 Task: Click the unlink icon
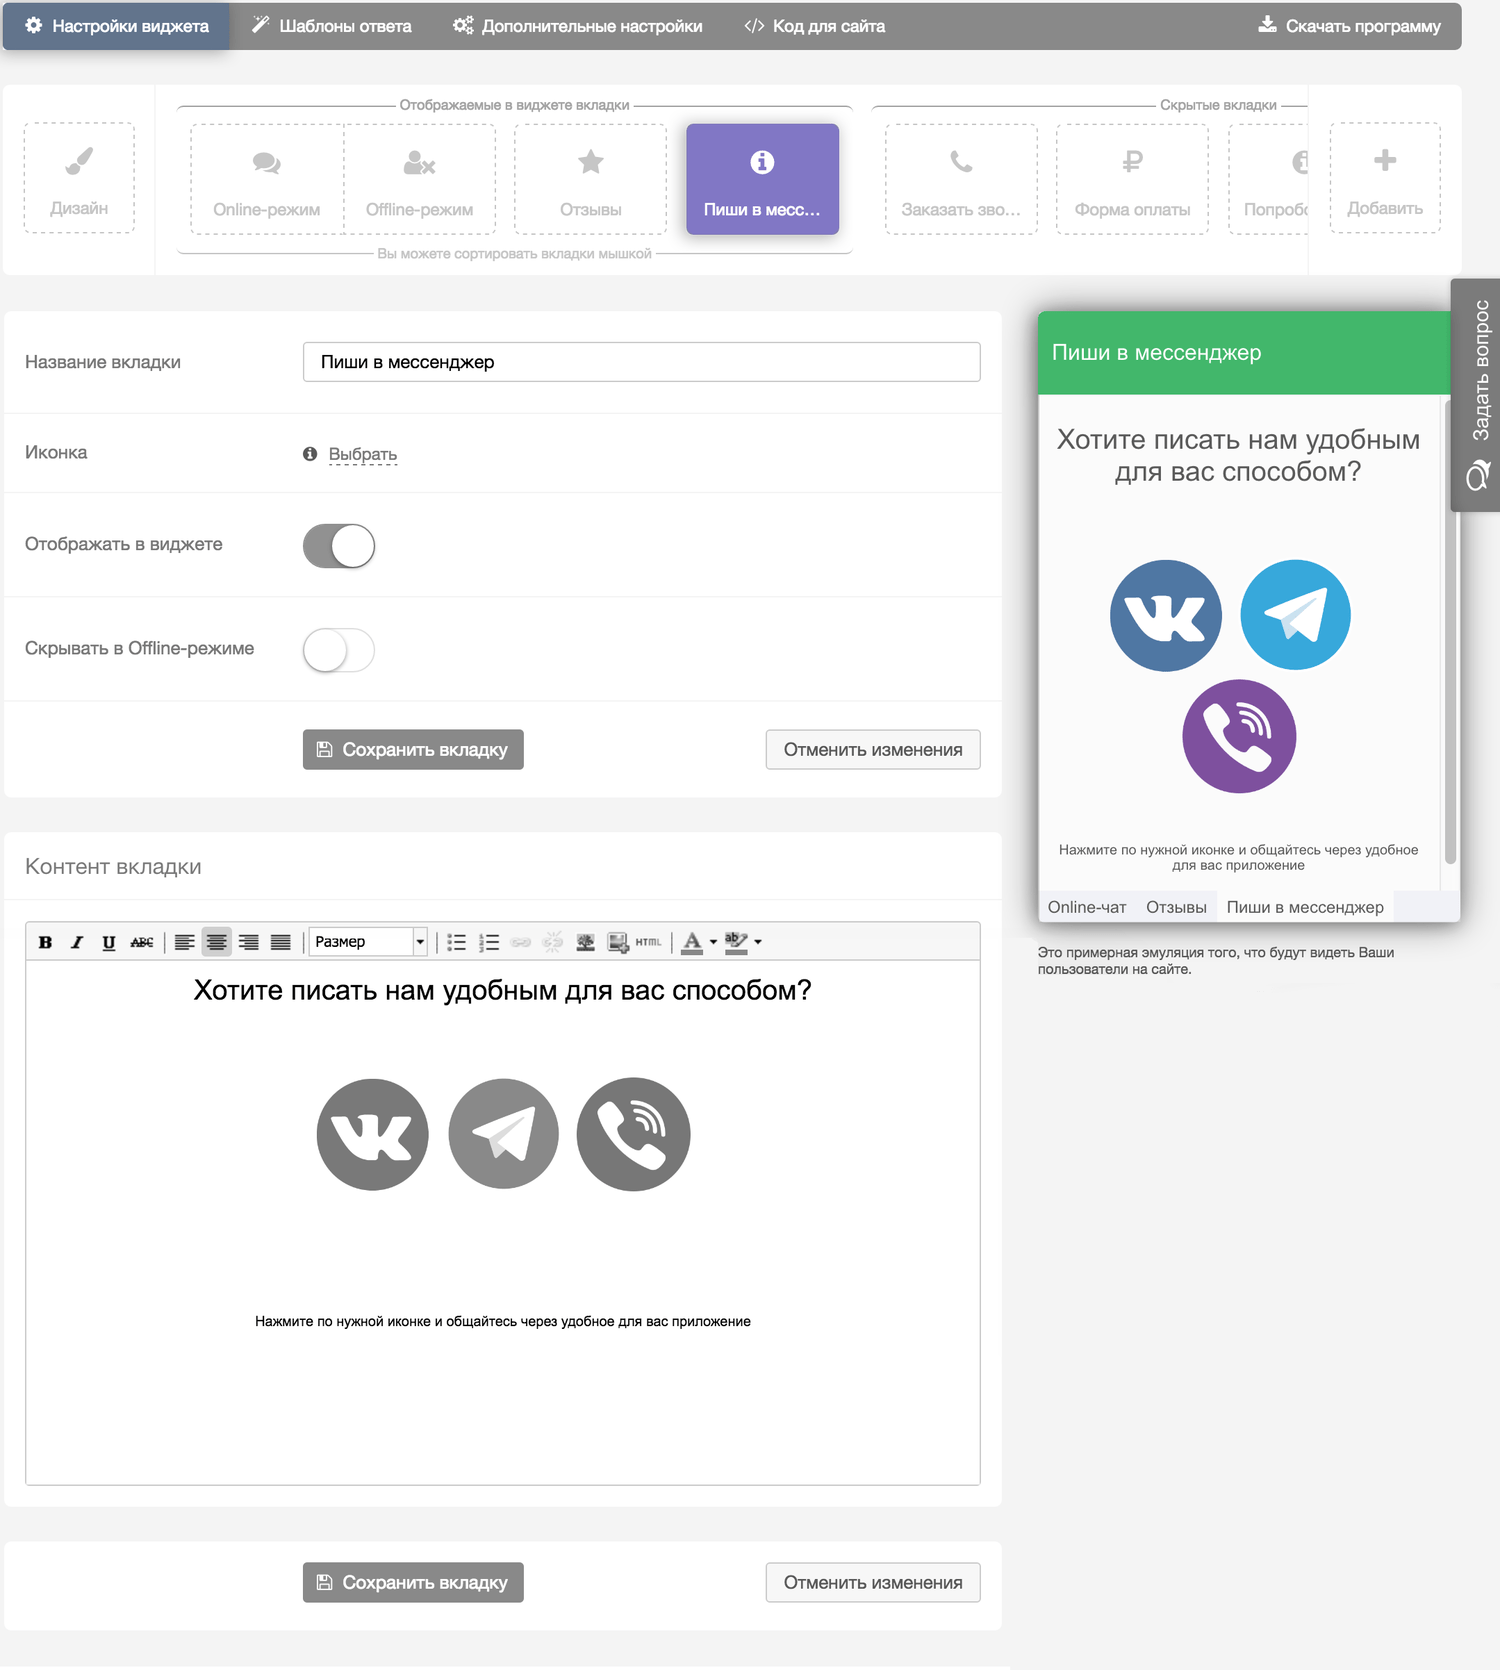(553, 942)
